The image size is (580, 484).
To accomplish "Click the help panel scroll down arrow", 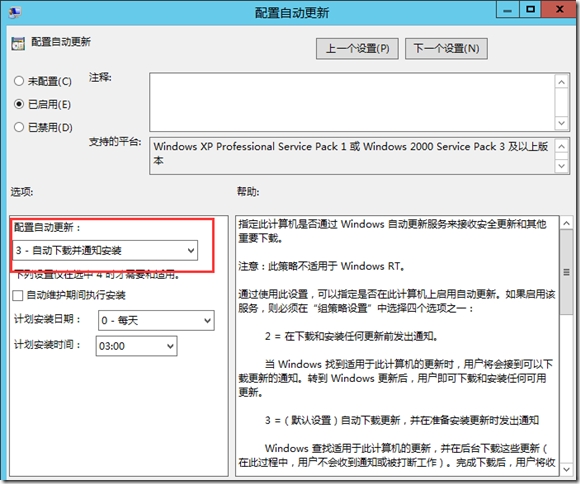I will pos(566,469).
